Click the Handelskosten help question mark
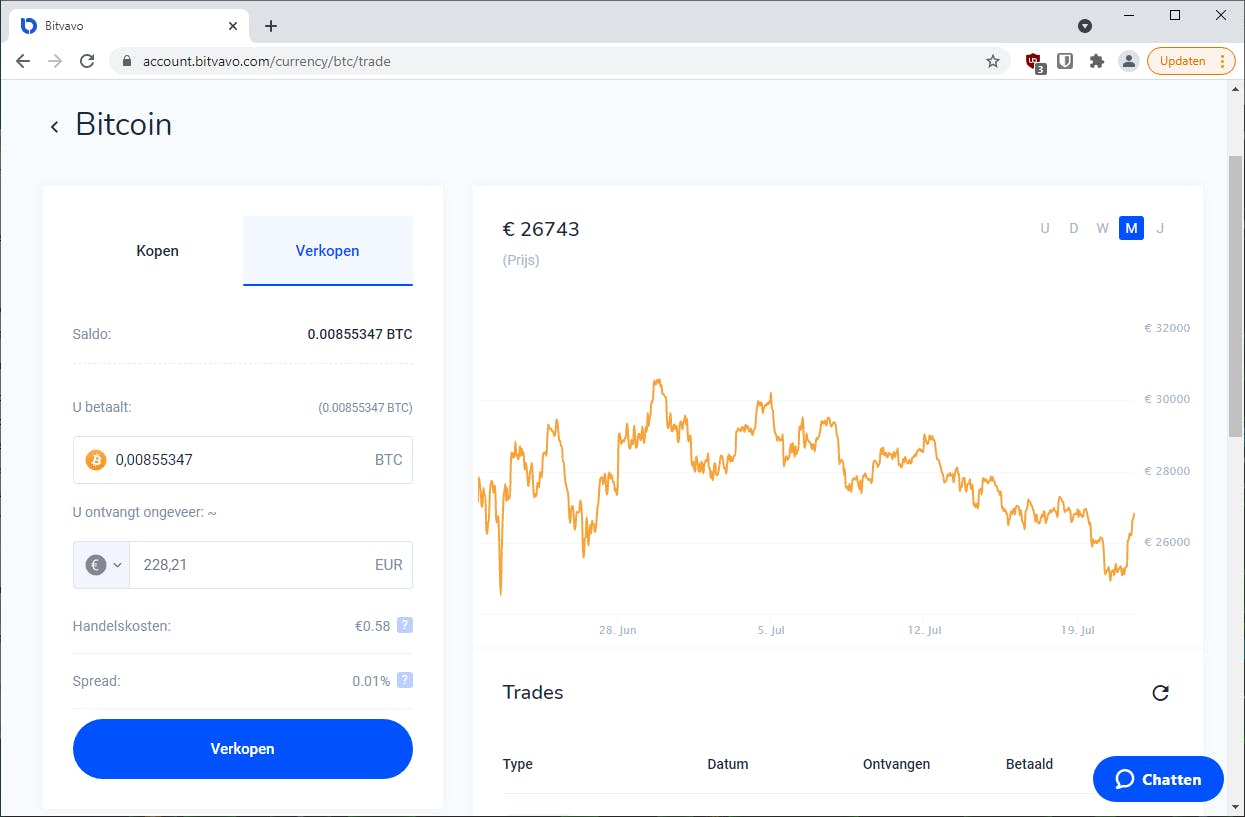The image size is (1245, 817). [405, 625]
